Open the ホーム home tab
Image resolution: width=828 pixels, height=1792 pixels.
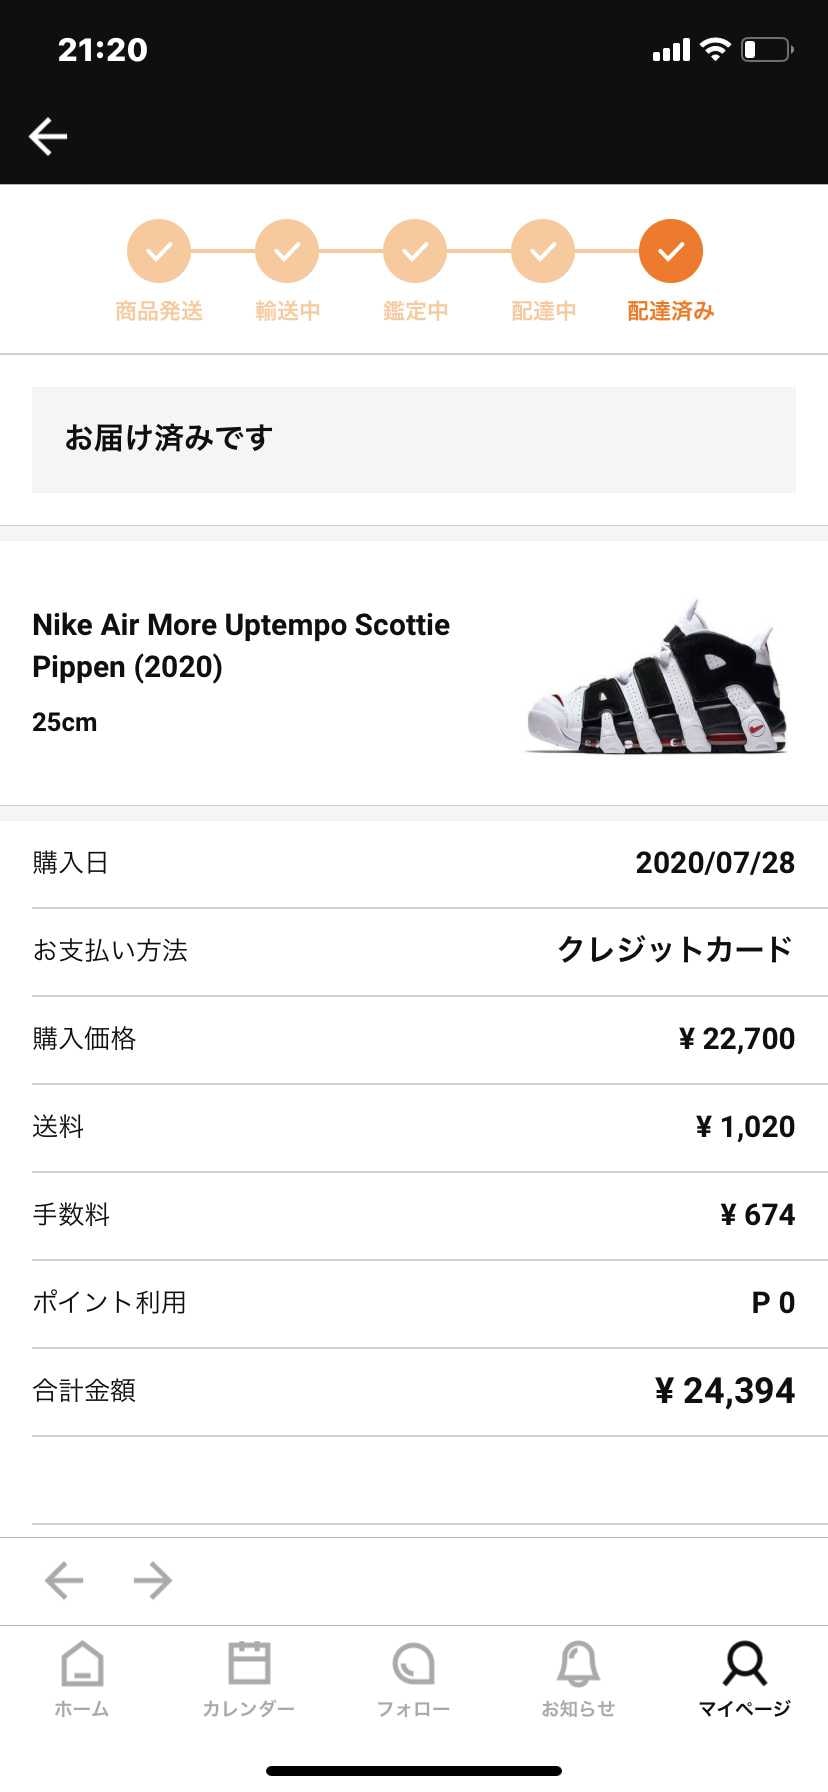(82, 1679)
